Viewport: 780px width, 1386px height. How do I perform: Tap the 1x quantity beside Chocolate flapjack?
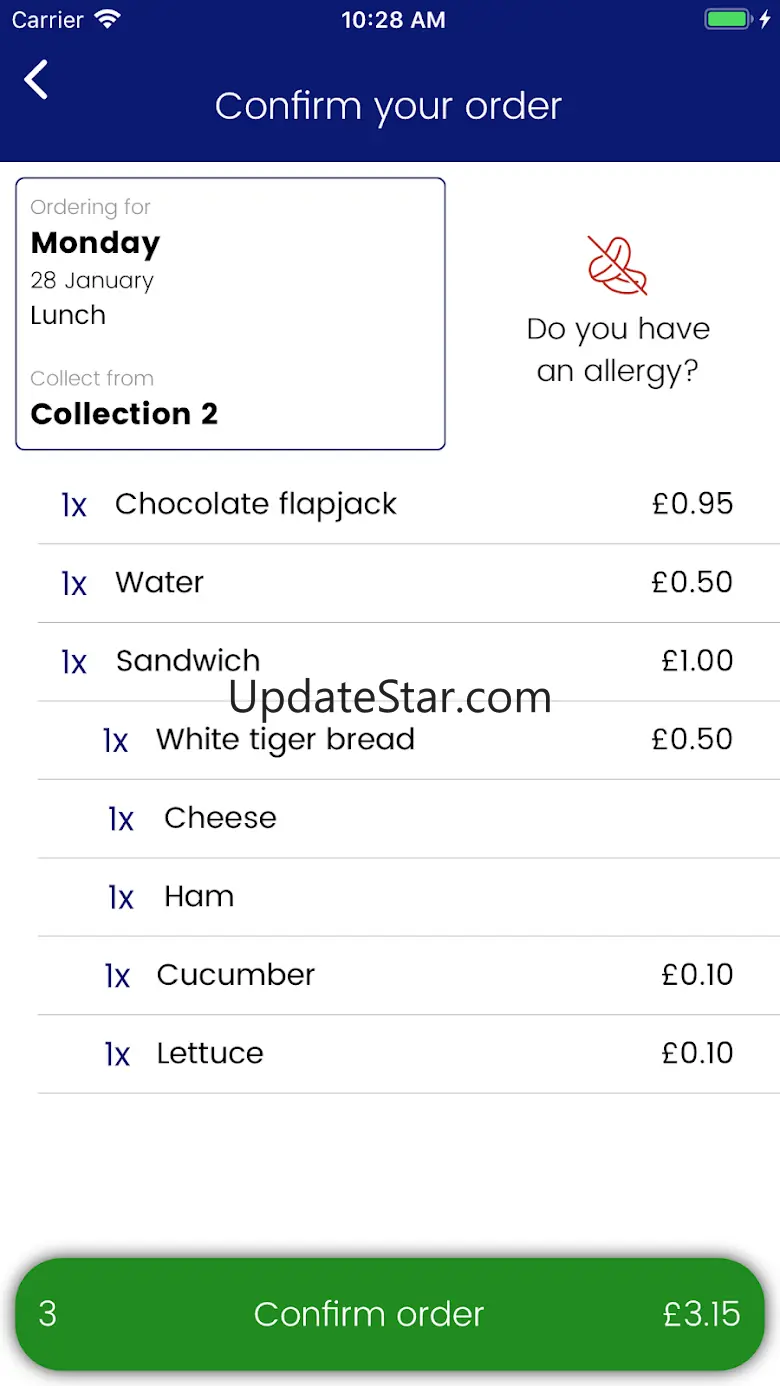[74, 506]
